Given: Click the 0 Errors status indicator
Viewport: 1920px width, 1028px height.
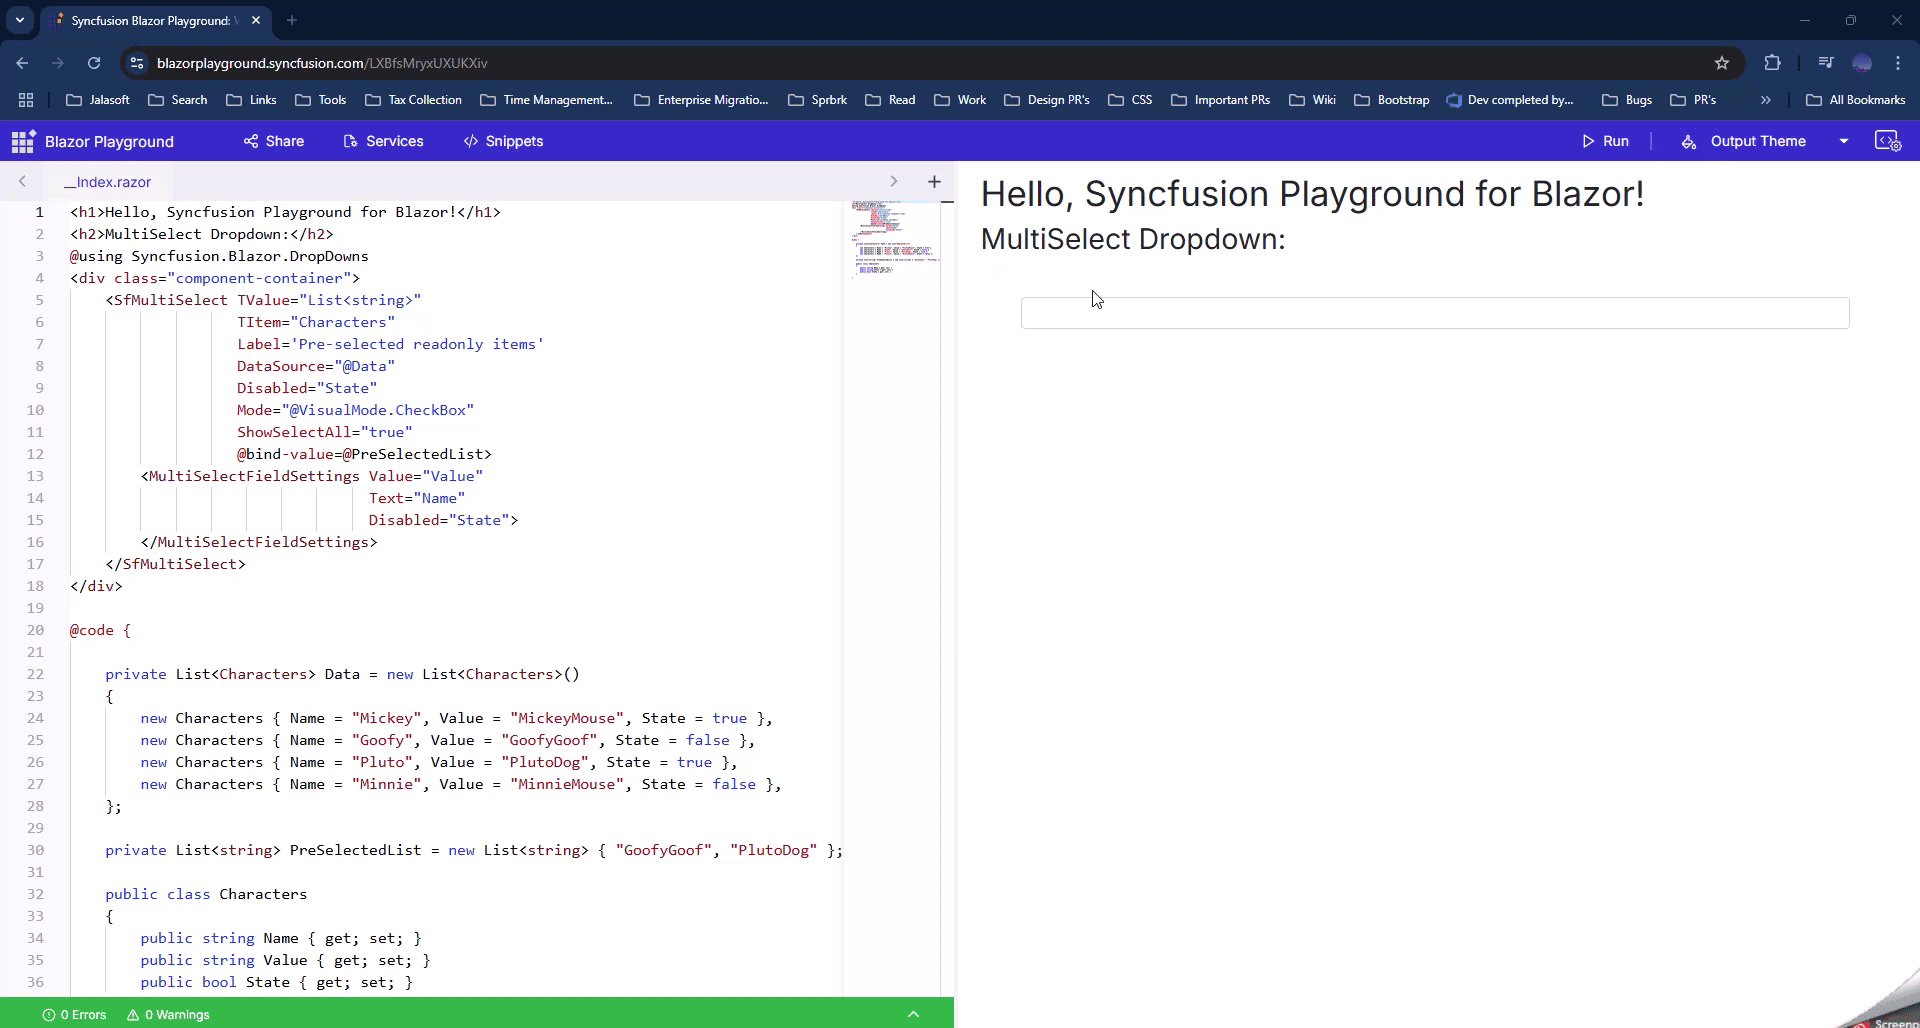Looking at the screenshot, I should point(75,1014).
